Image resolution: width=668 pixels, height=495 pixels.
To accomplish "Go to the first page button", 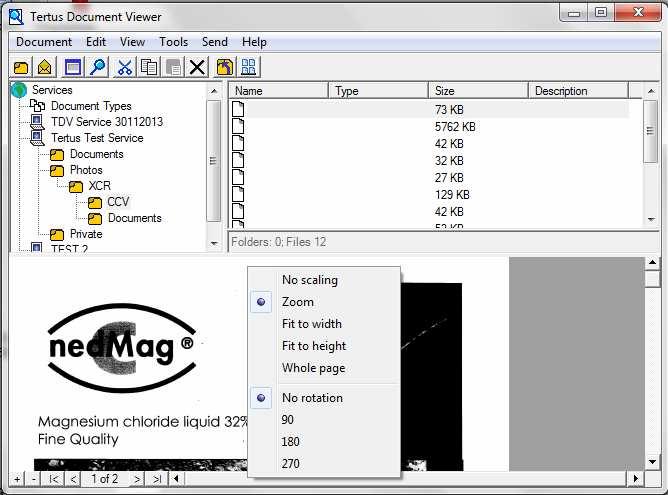I will [x=54, y=479].
